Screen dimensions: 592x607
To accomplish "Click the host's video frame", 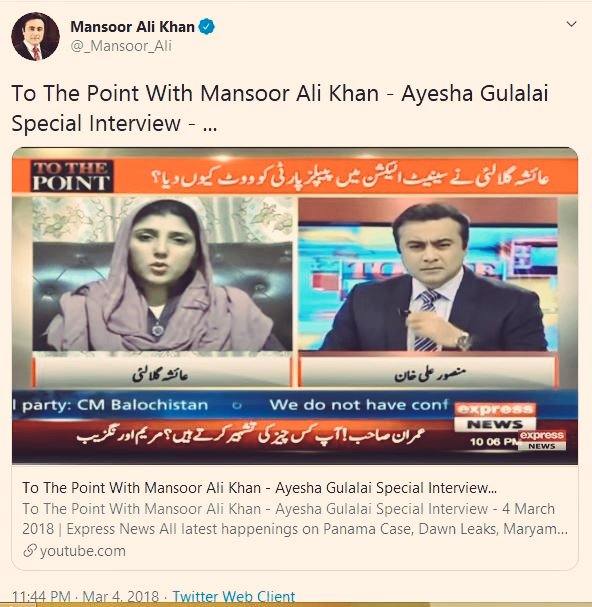I will (x=428, y=274).
